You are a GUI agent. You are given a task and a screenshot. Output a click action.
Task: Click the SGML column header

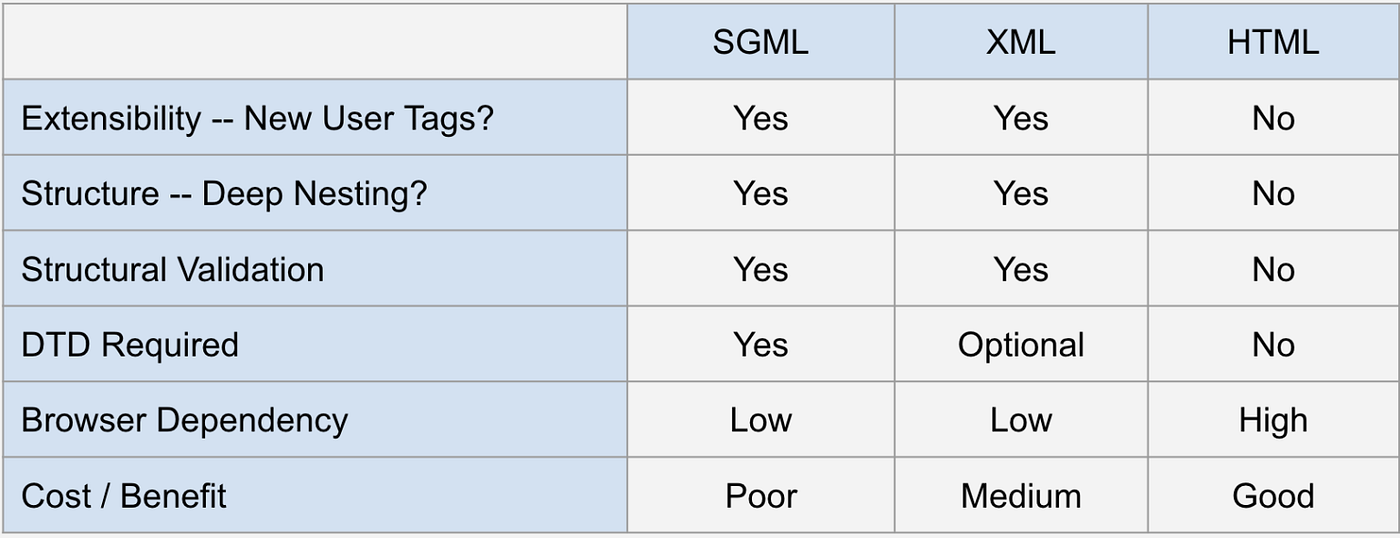[x=761, y=42]
